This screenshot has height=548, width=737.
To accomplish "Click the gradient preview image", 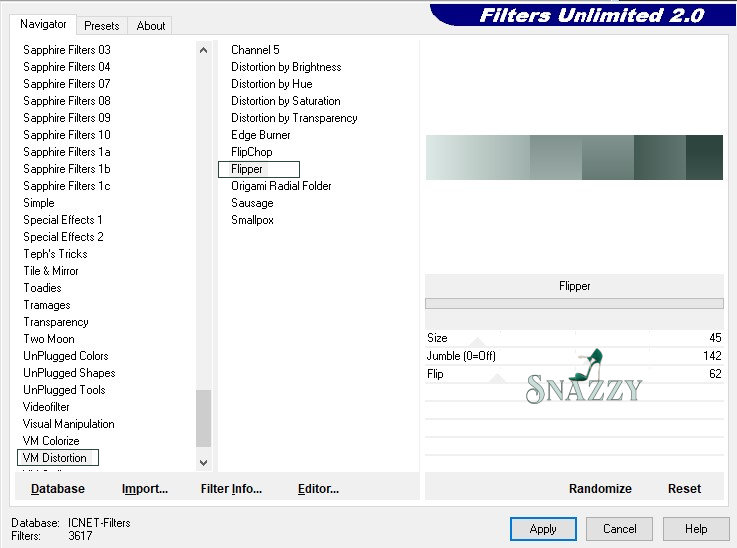I will pos(574,158).
